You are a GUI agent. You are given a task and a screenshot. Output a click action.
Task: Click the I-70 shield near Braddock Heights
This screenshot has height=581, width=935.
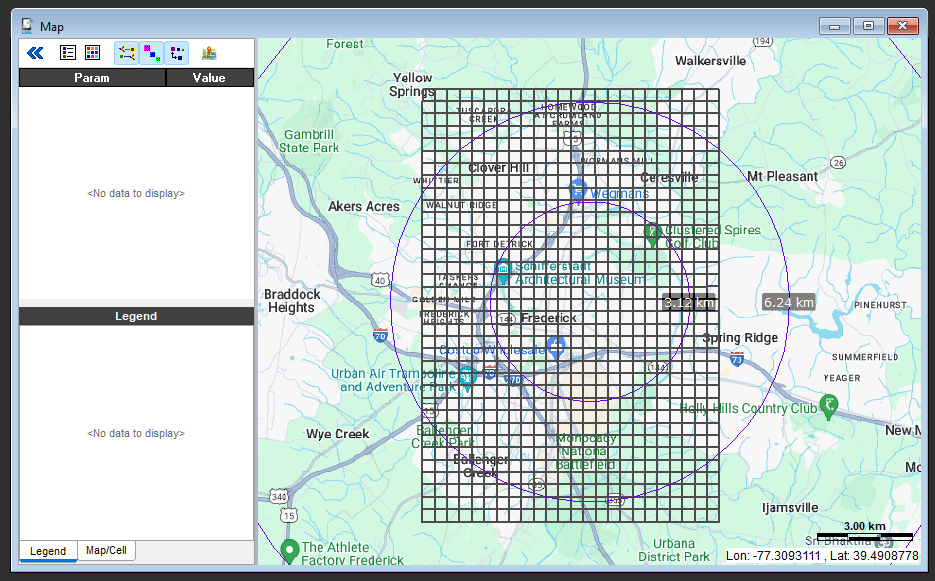pos(380,335)
